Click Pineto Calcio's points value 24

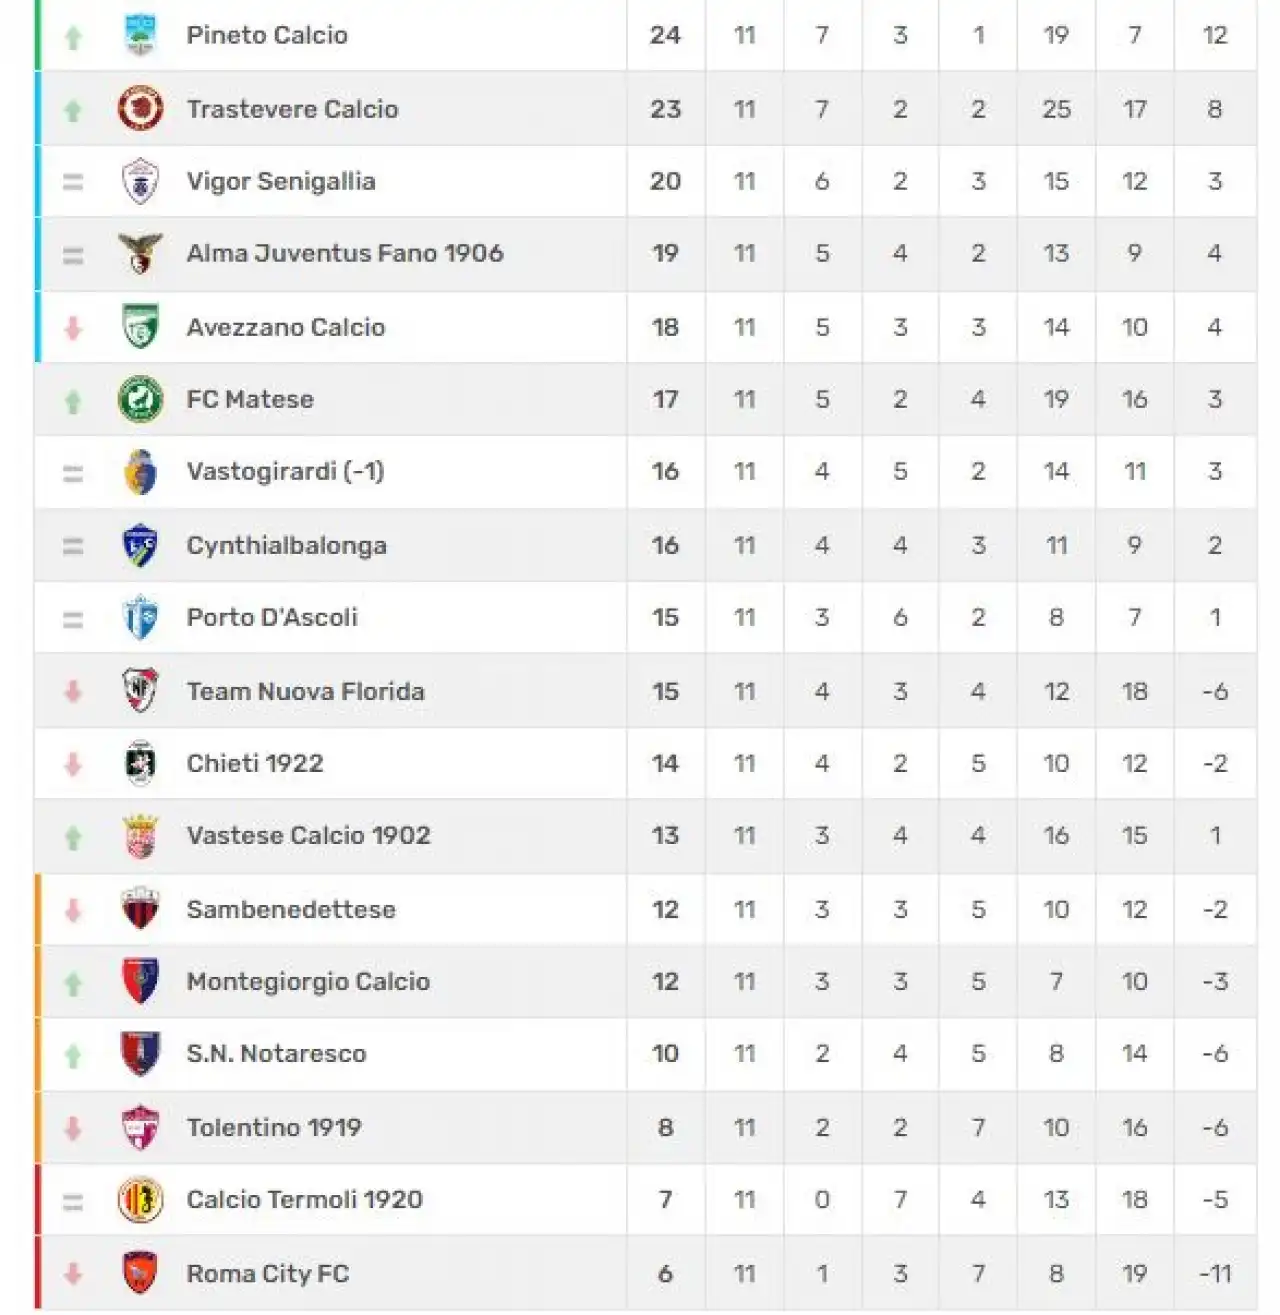point(665,35)
